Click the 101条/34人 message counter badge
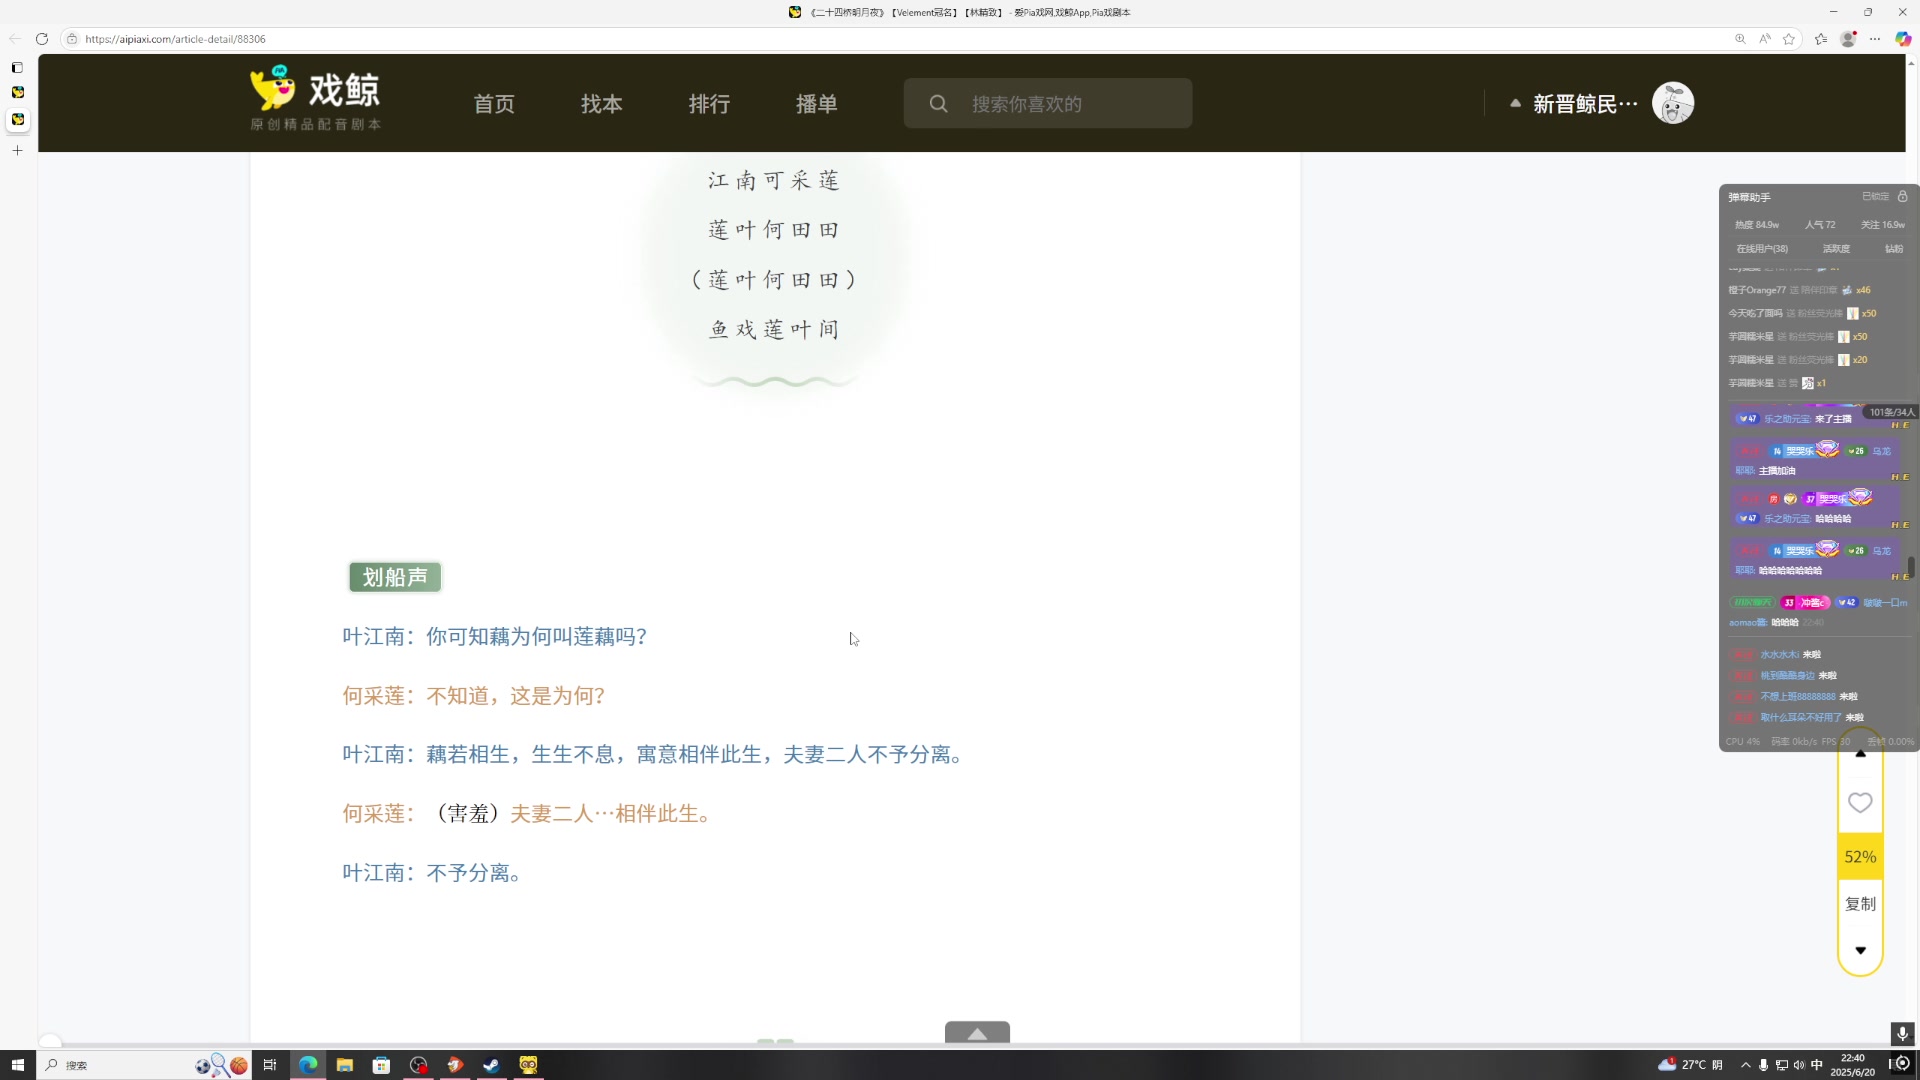Image resolution: width=1920 pixels, height=1080 pixels. [1891, 412]
